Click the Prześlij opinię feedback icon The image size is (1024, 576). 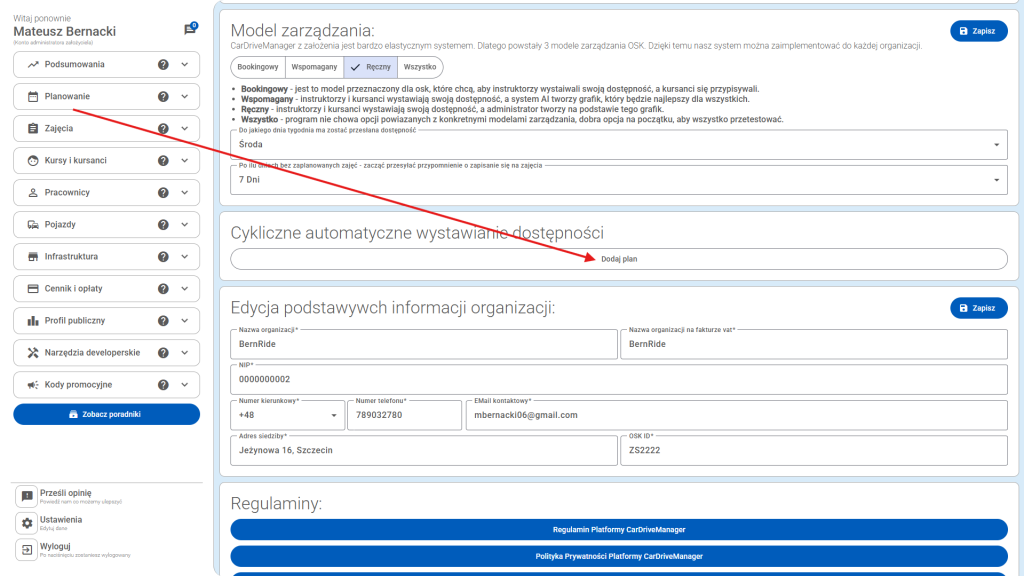pyautogui.click(x=27, y=496)
